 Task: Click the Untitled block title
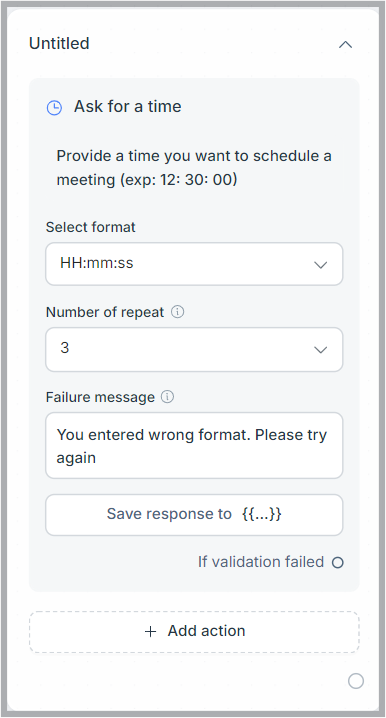[59, 44]
